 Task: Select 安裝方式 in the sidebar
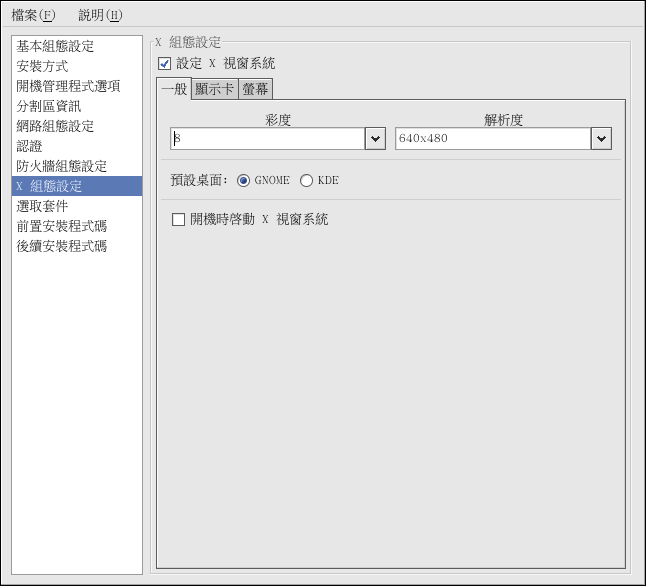42,67
